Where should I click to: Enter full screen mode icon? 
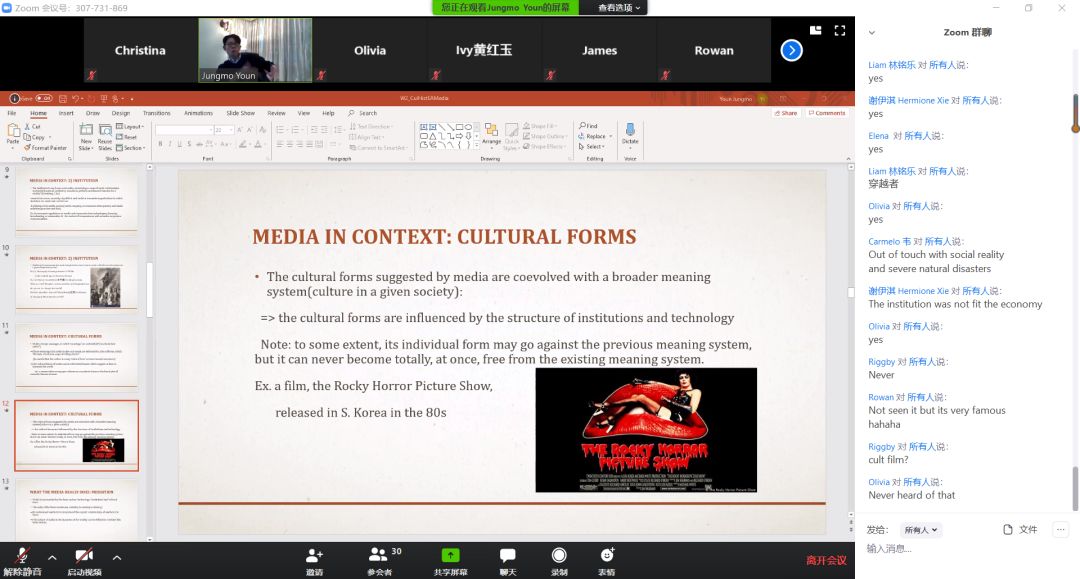point(840,30)
